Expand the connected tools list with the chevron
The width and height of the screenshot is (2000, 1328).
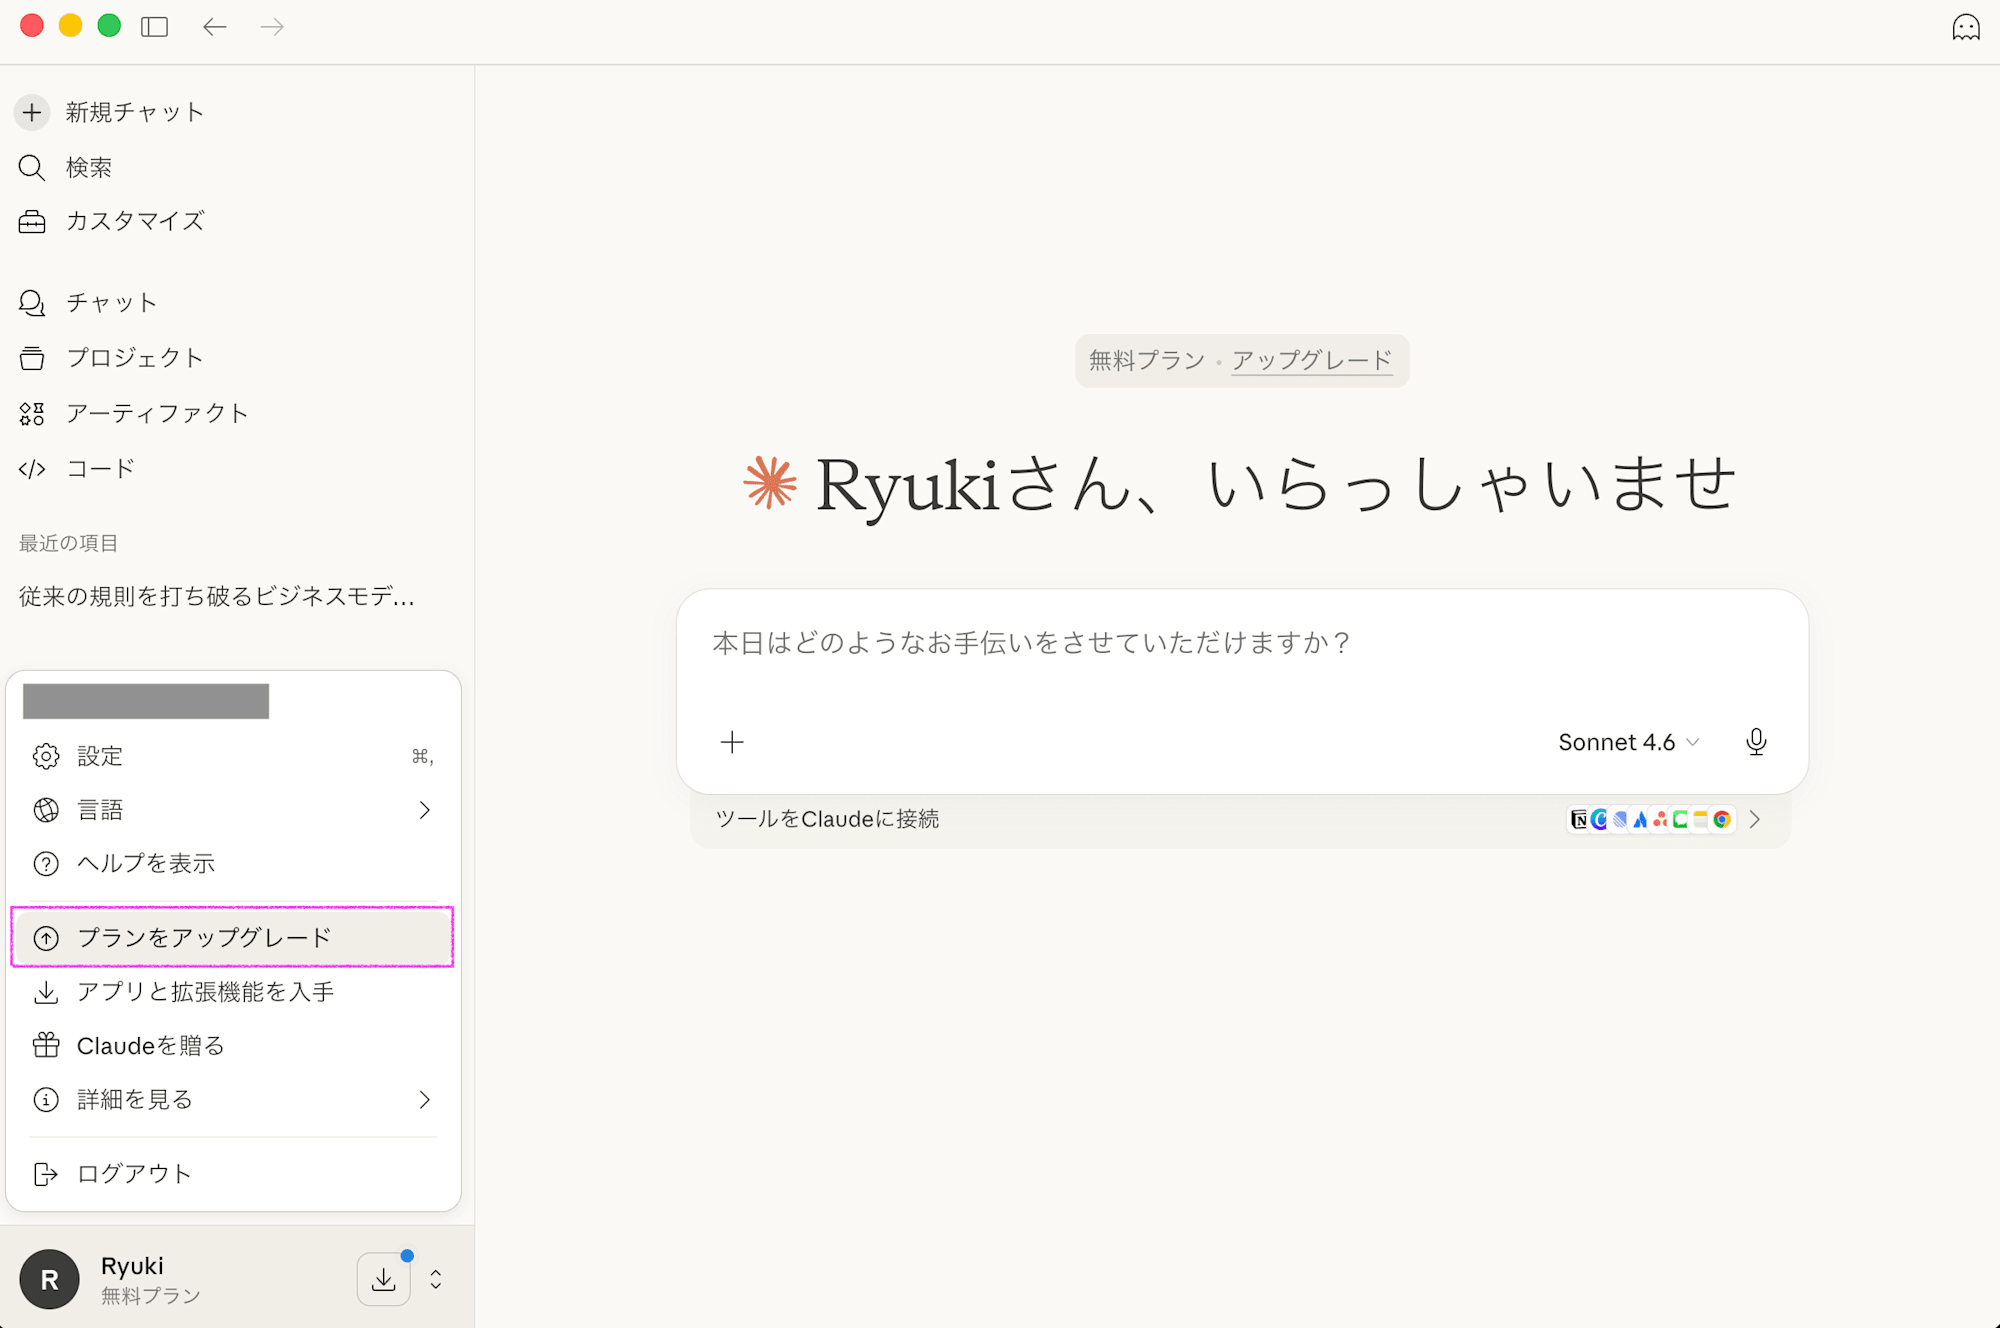[x=1755, y=819]
